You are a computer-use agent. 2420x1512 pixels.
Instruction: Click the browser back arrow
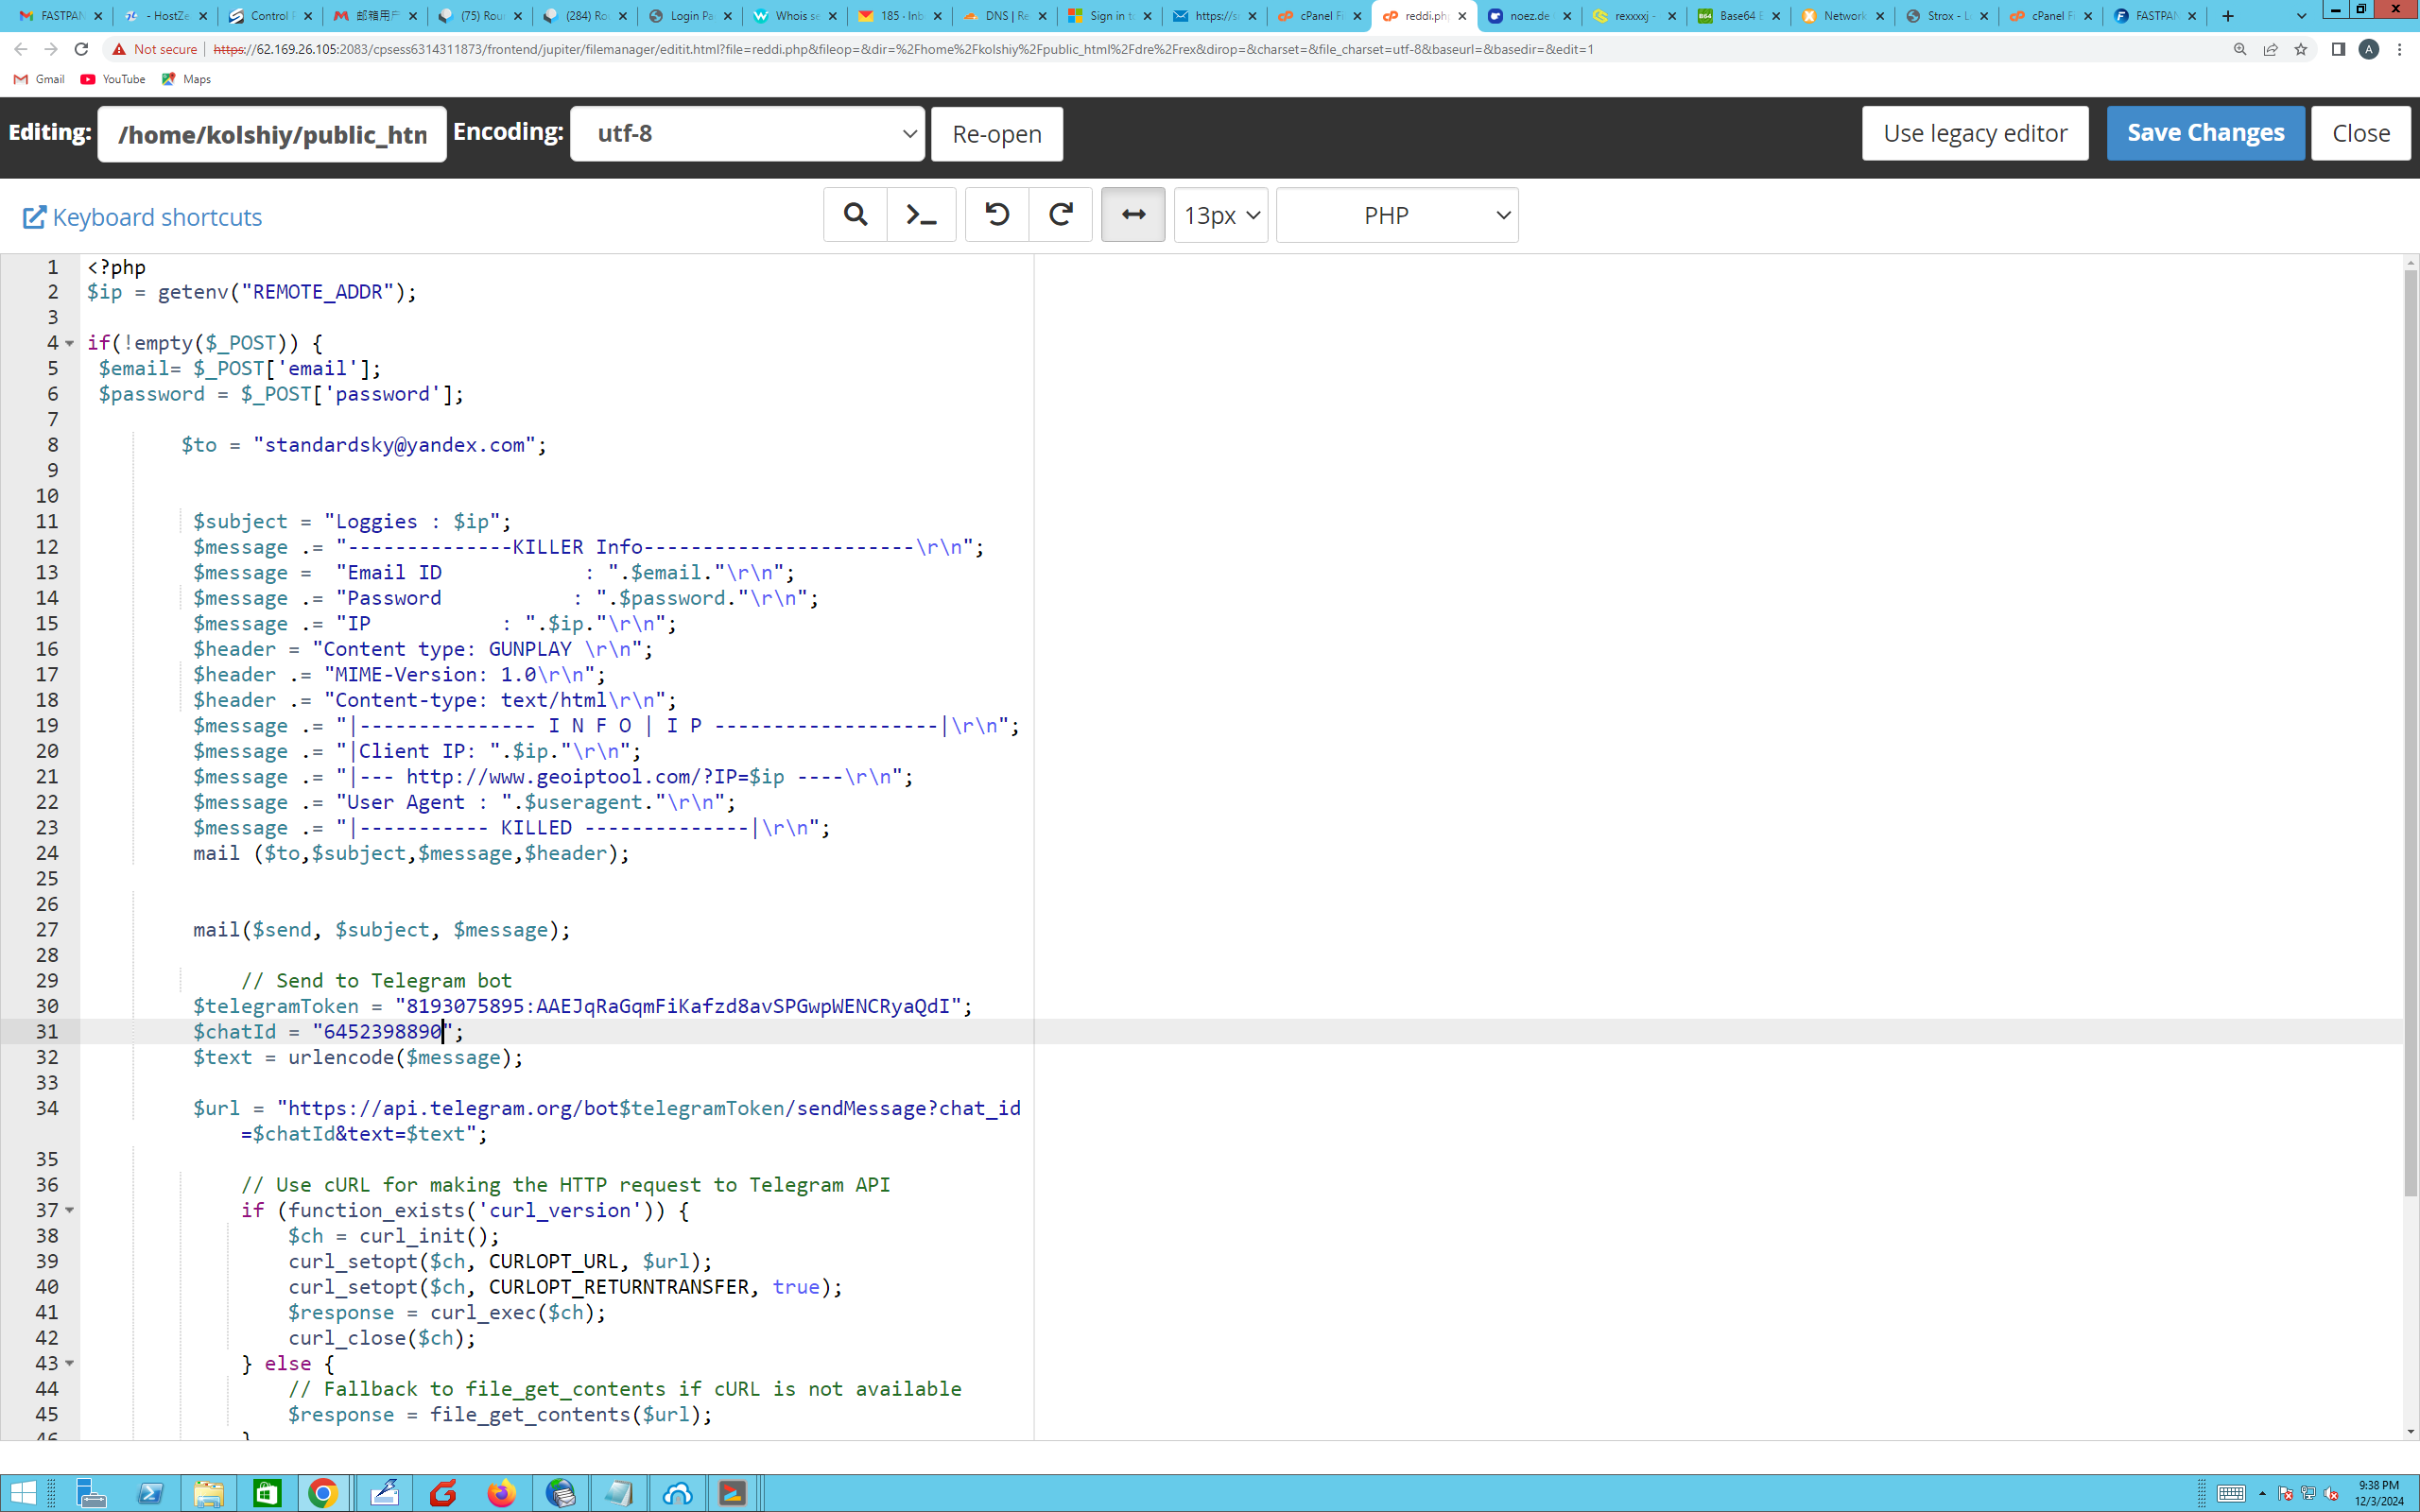(x=20, y=49)
